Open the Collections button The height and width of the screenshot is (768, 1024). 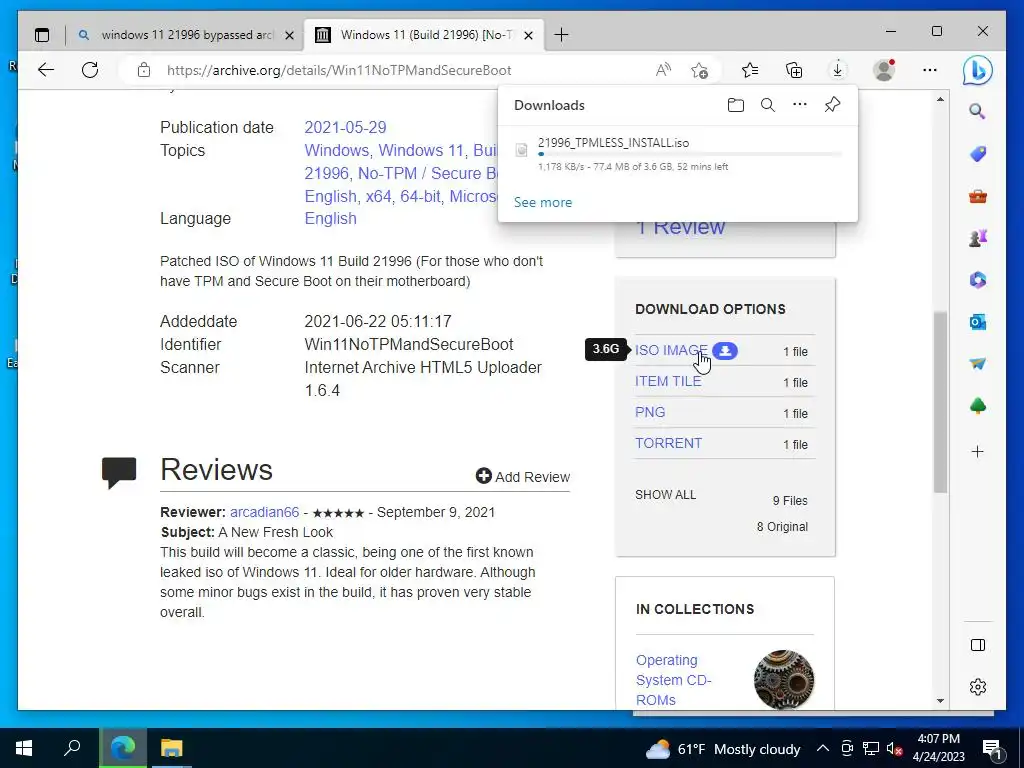(793, 70)
